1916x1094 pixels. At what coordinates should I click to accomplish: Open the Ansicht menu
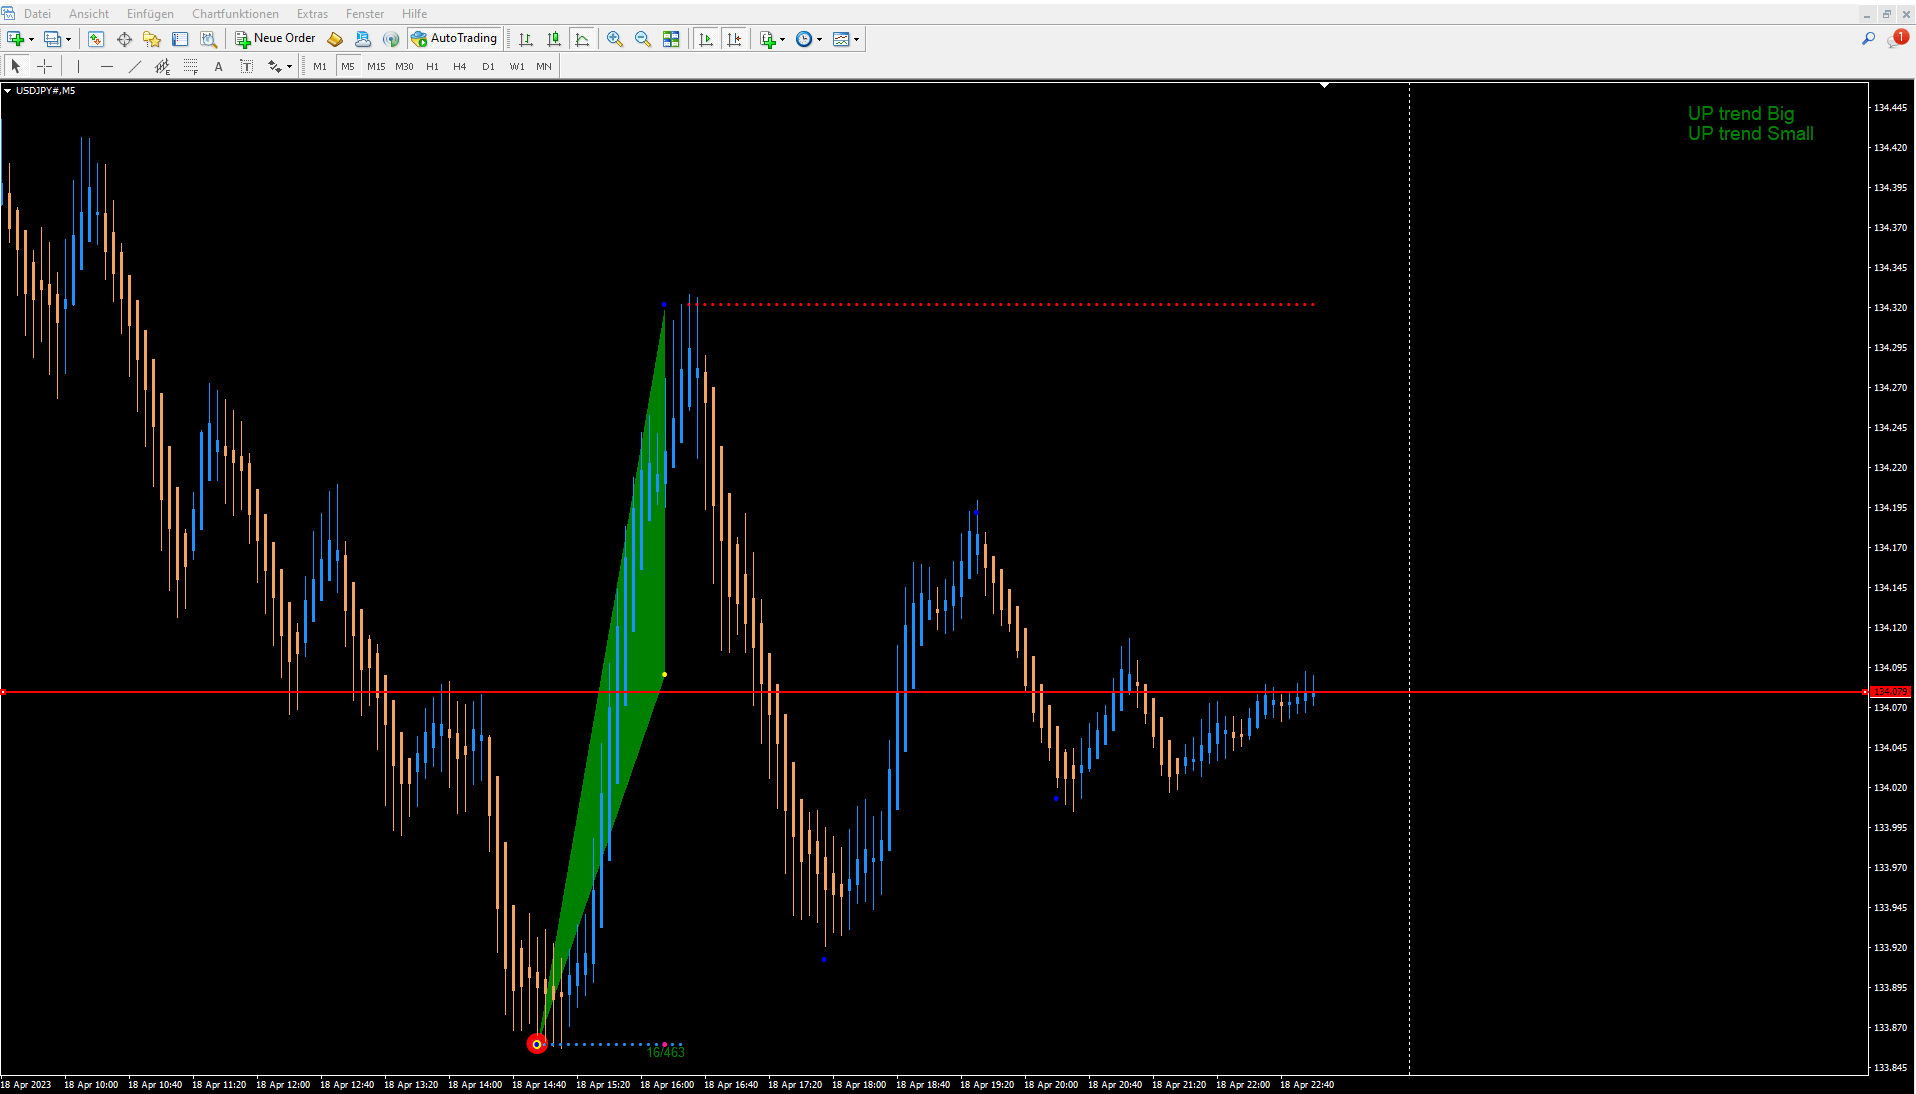pyautogui.click(x=89, y=13)
